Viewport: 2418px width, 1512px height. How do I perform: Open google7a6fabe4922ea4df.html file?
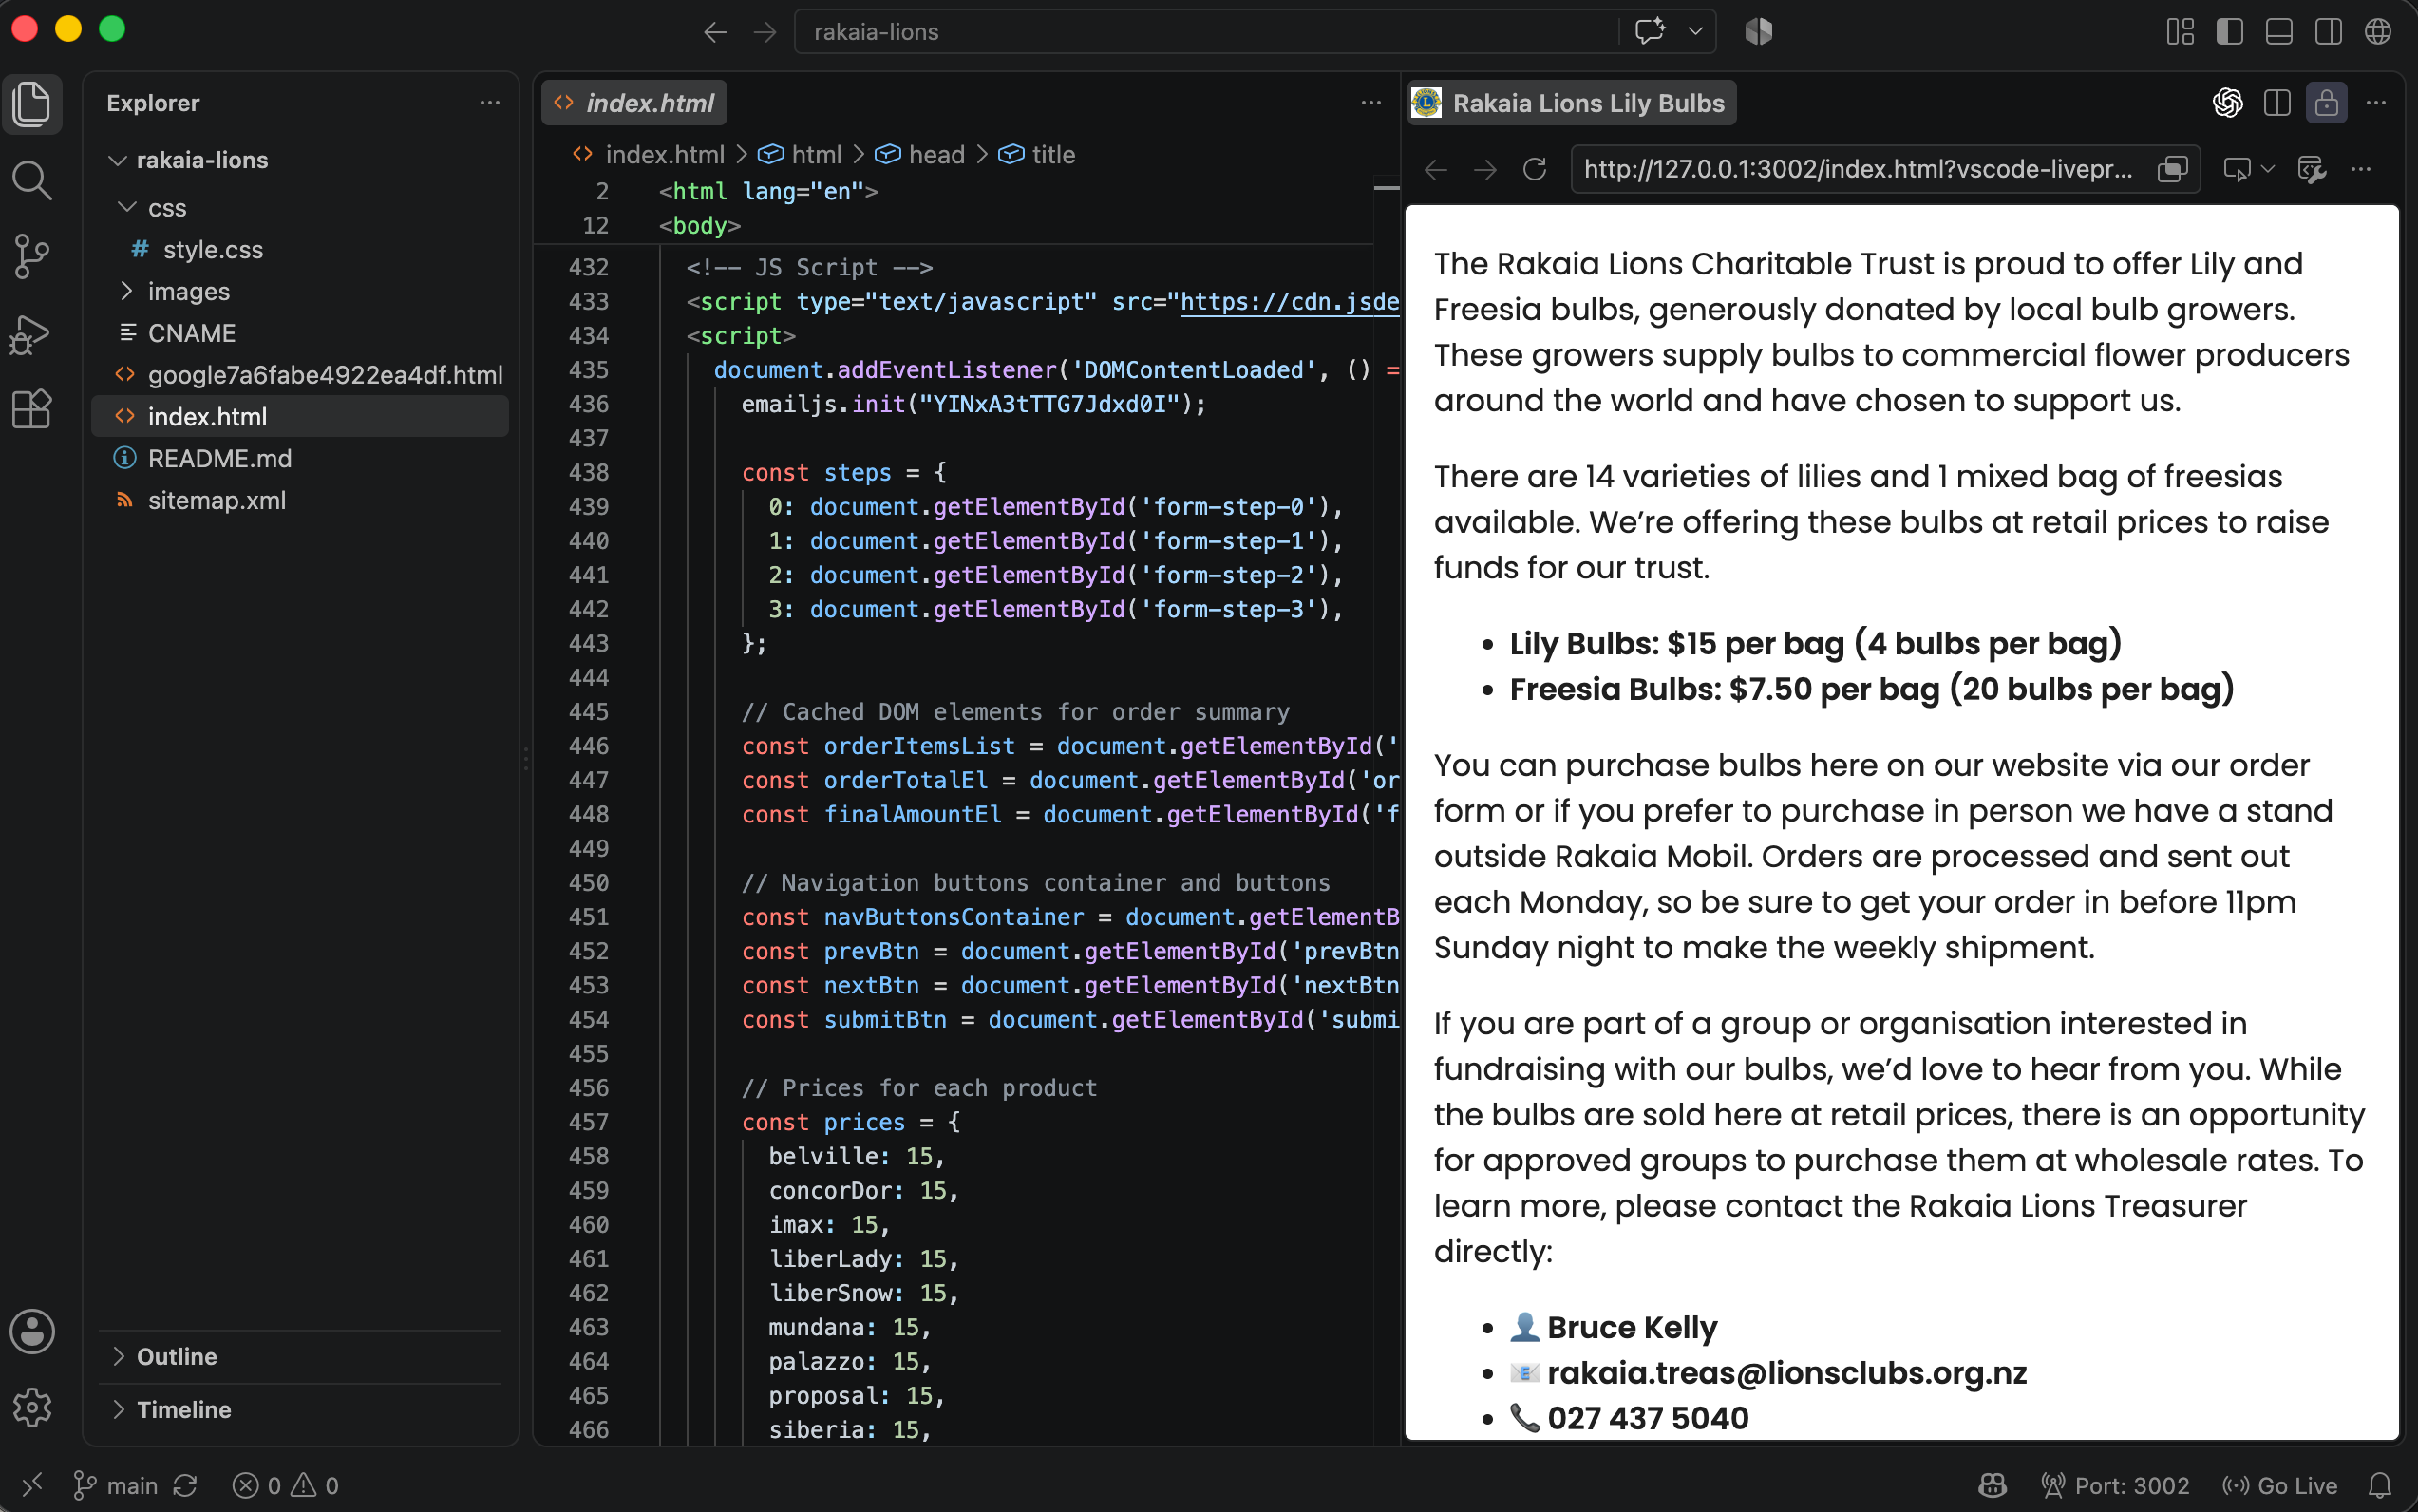[x=300, y=375]
